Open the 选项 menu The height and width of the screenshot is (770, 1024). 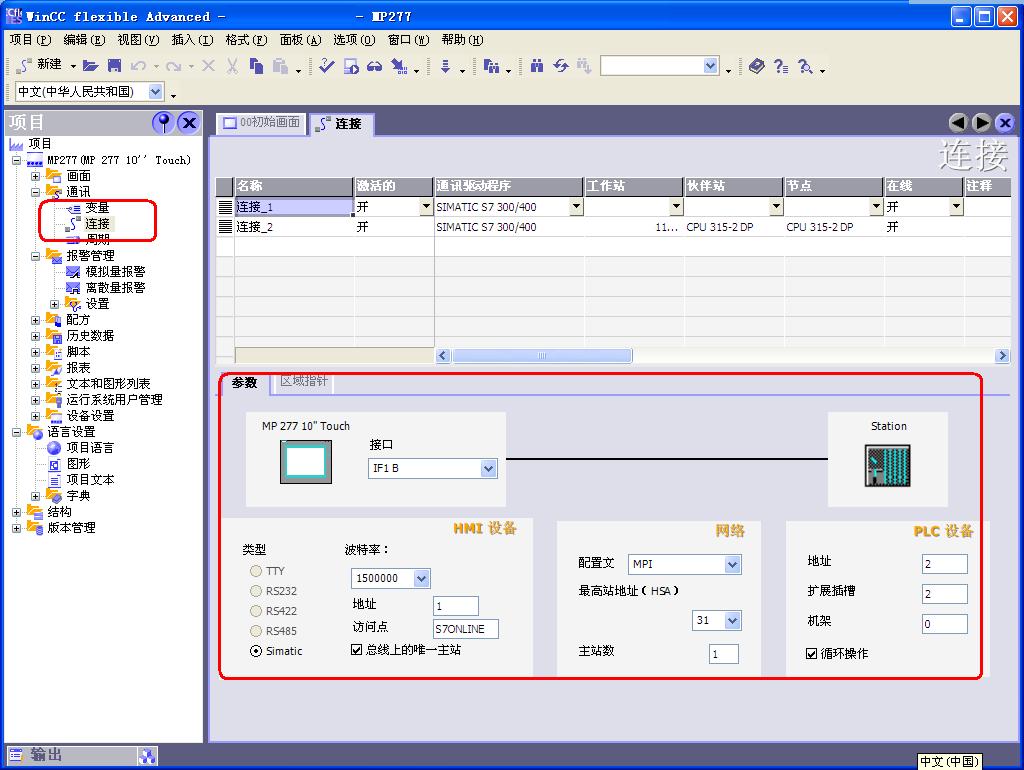pos(353,40)
